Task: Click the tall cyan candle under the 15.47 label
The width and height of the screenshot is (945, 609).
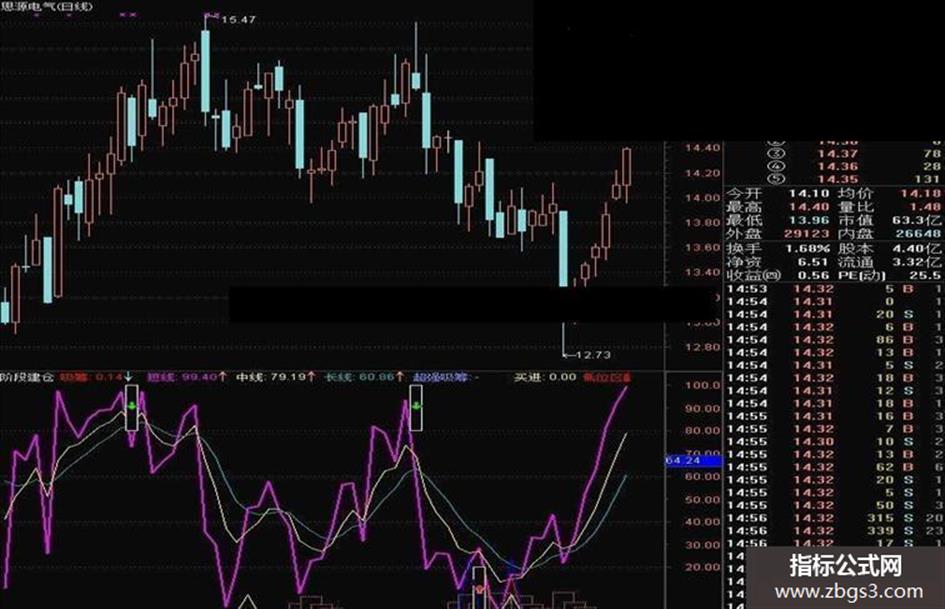Action: pos(206,71)
